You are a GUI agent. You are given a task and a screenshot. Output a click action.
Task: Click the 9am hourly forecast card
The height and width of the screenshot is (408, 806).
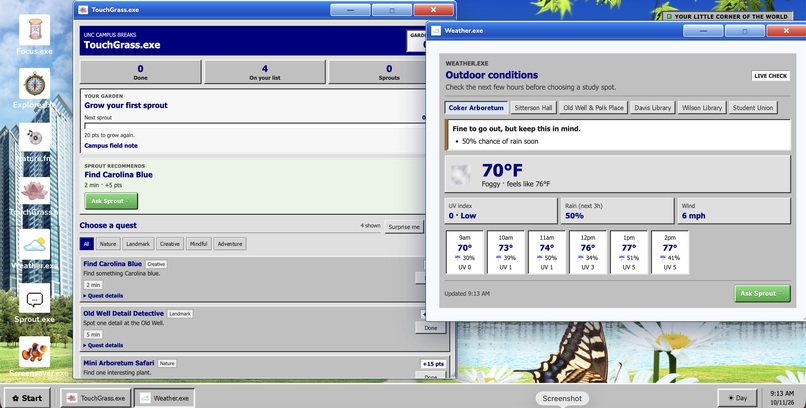465,252
